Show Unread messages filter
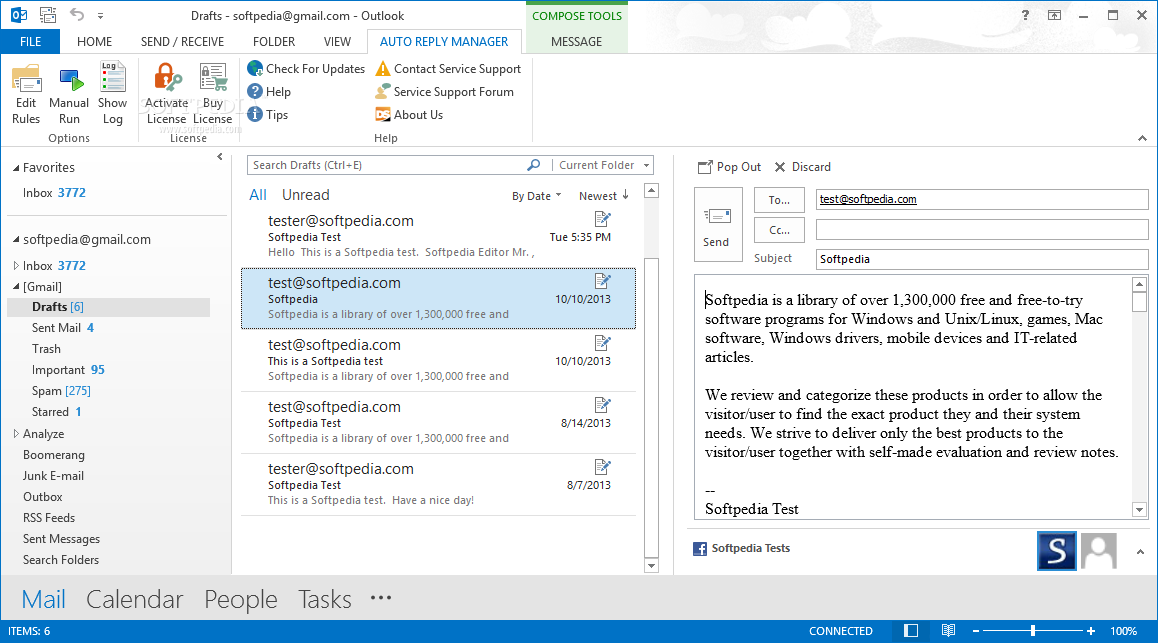This screenshot has height=643, width=1158. (x=306, y=195)
